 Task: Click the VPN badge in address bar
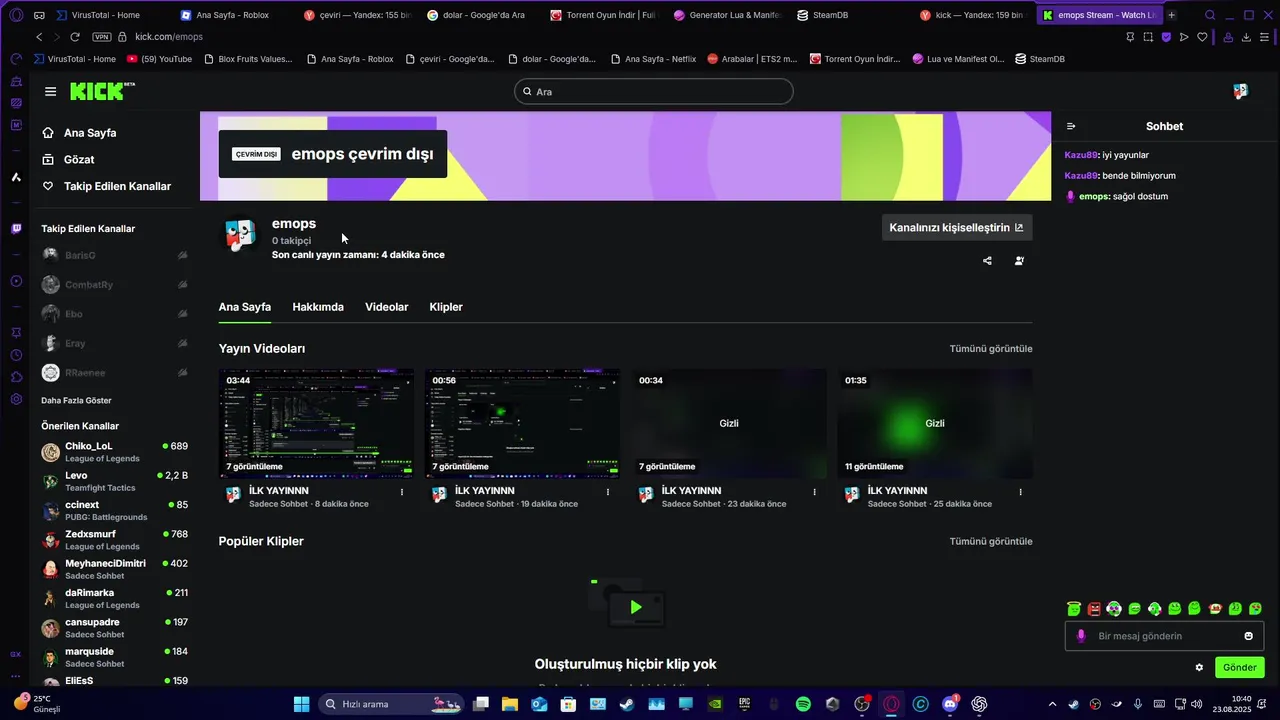pyautogui.click(x=102, y=37)
